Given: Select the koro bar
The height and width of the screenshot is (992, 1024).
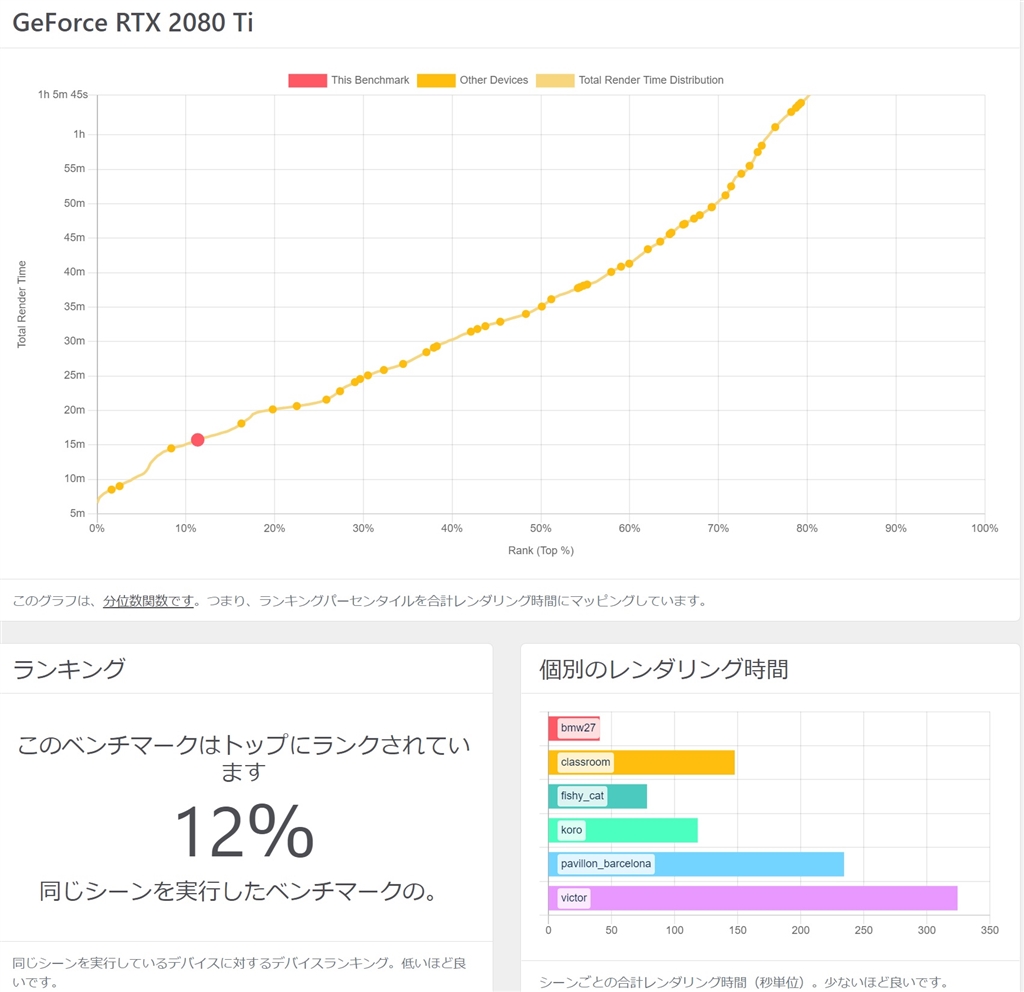Looking at the screenshot, I should pyautogui.click(x=623, y=830).
